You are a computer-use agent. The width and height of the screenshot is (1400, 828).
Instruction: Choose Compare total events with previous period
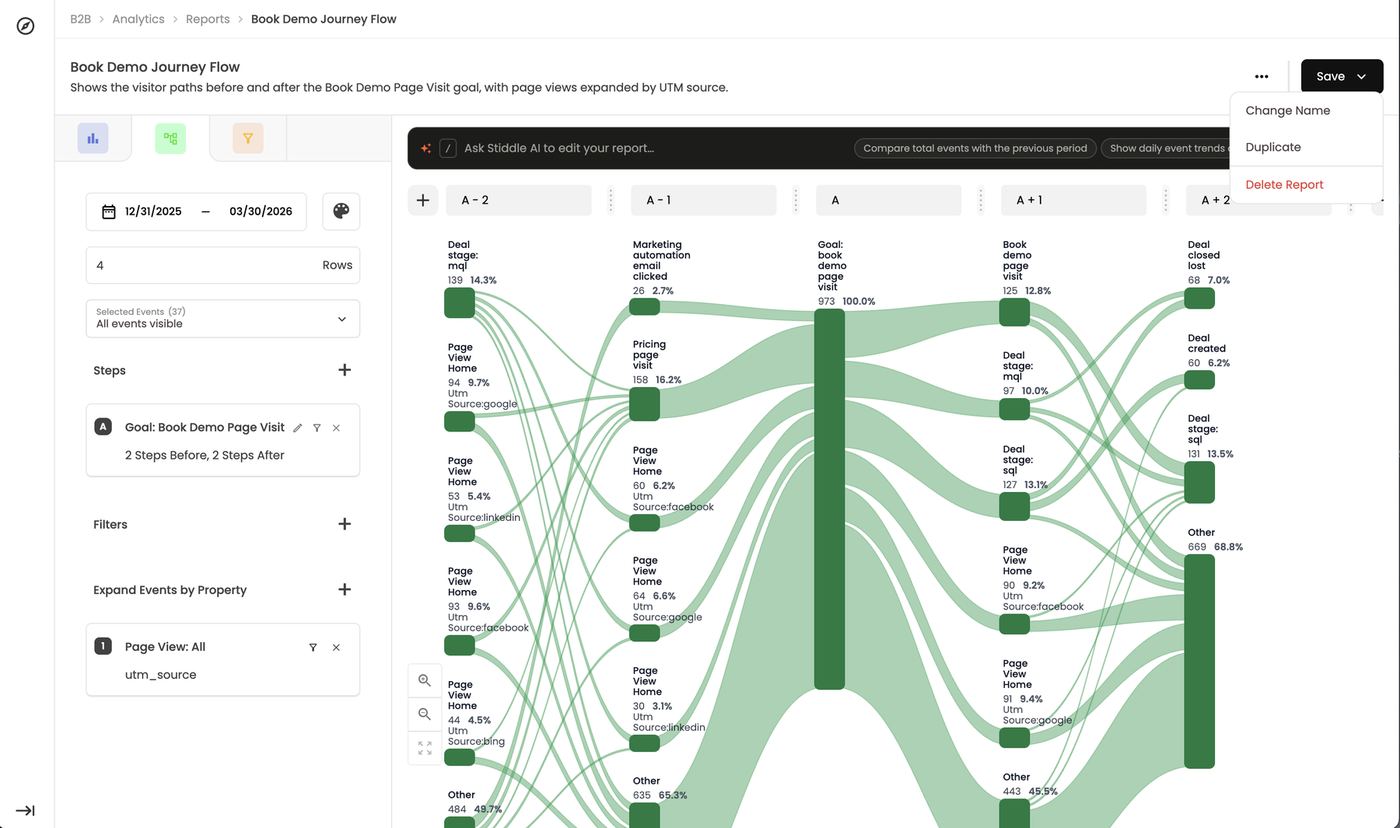coord(975,148)
